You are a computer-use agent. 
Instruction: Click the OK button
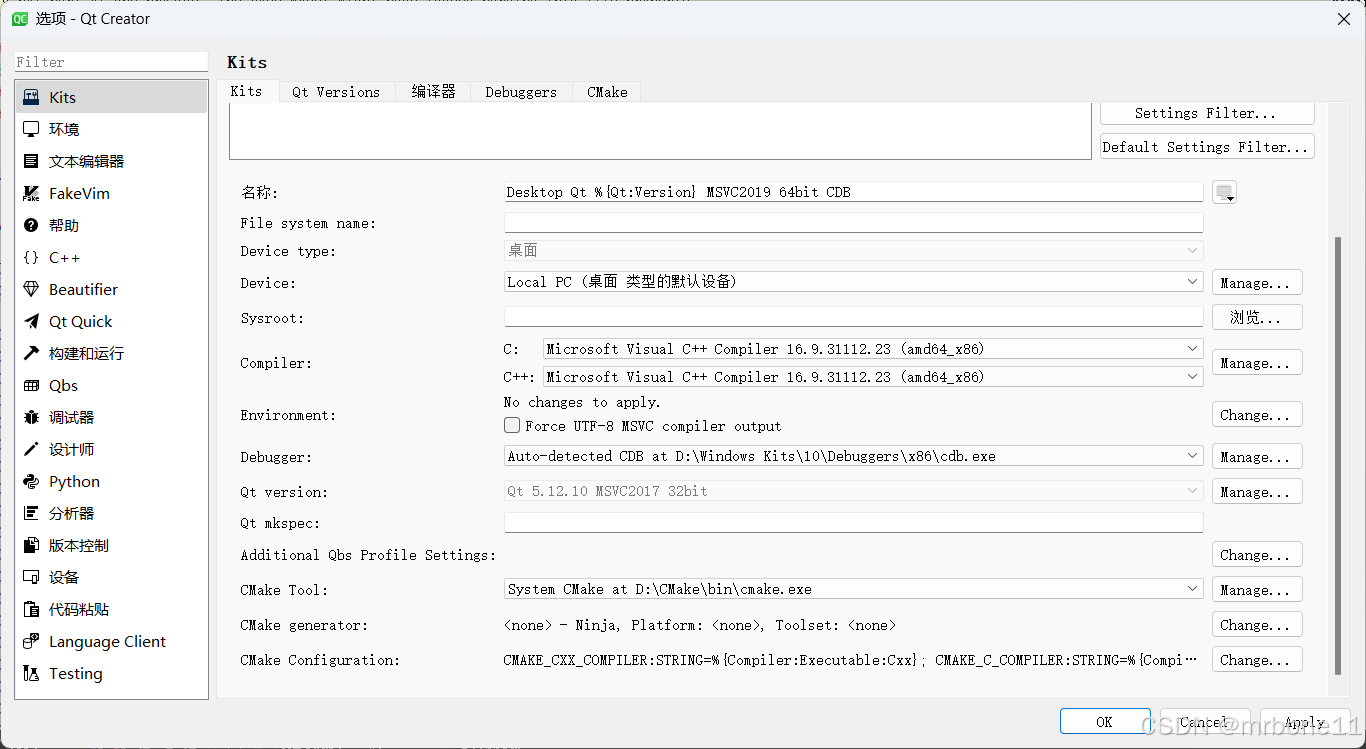pyautogui.click(x=1105, y=721)
